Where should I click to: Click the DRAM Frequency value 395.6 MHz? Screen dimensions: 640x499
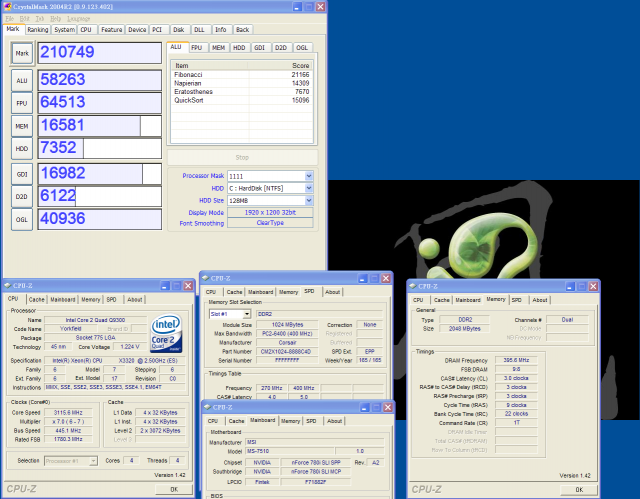click(x=516, y=360)
